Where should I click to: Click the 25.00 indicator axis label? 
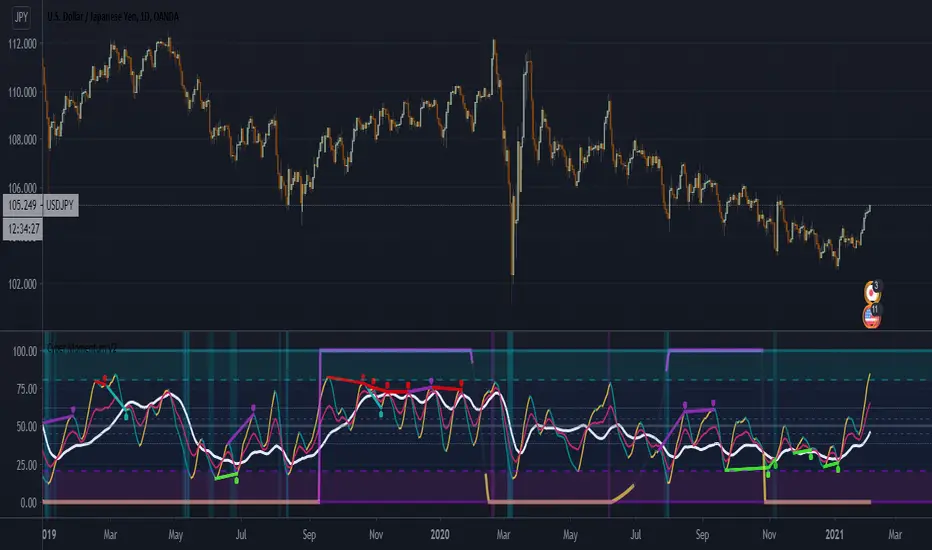coord(27,465)
